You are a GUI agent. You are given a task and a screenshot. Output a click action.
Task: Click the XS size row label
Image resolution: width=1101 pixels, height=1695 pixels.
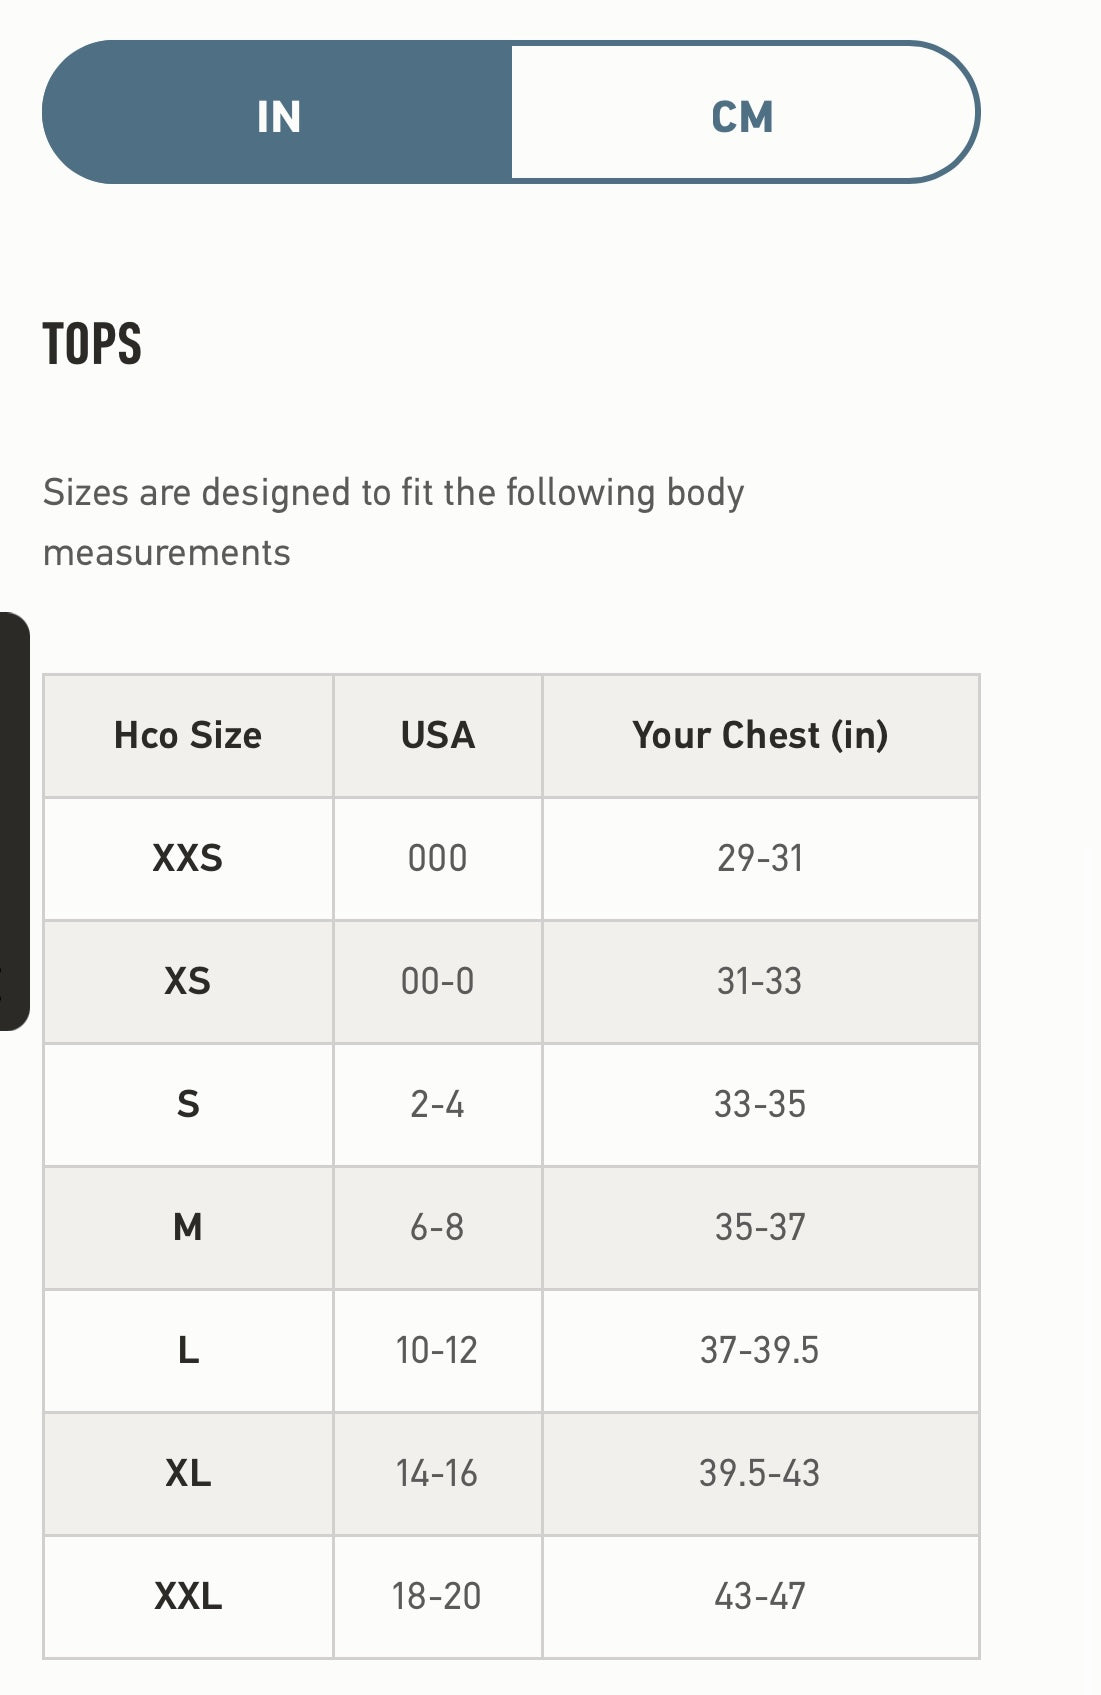(188, 982)
